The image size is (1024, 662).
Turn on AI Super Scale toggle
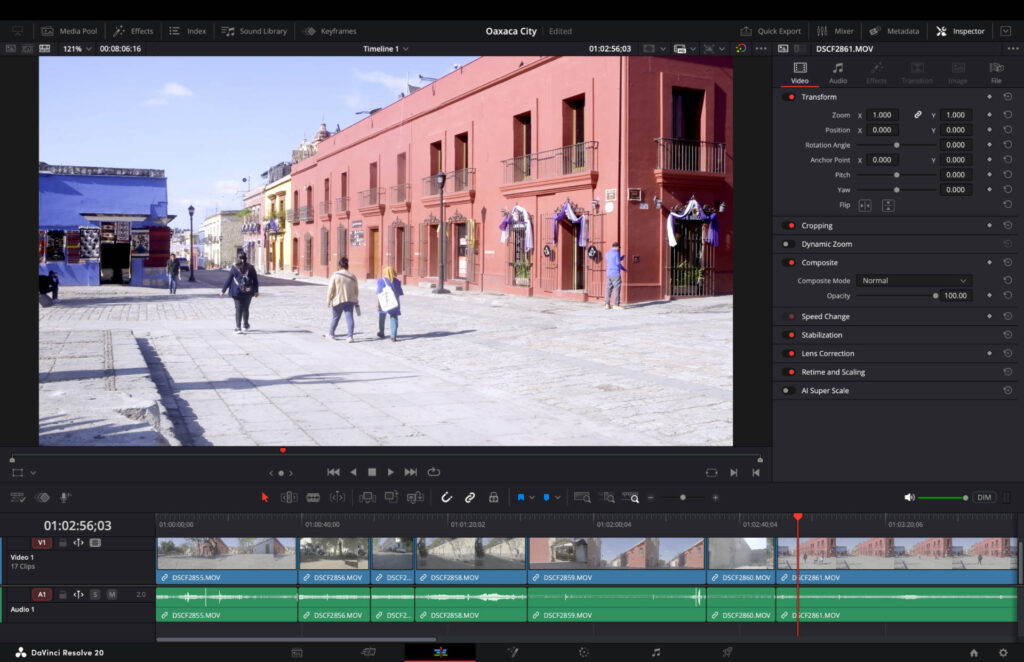[x=789, y=390]
